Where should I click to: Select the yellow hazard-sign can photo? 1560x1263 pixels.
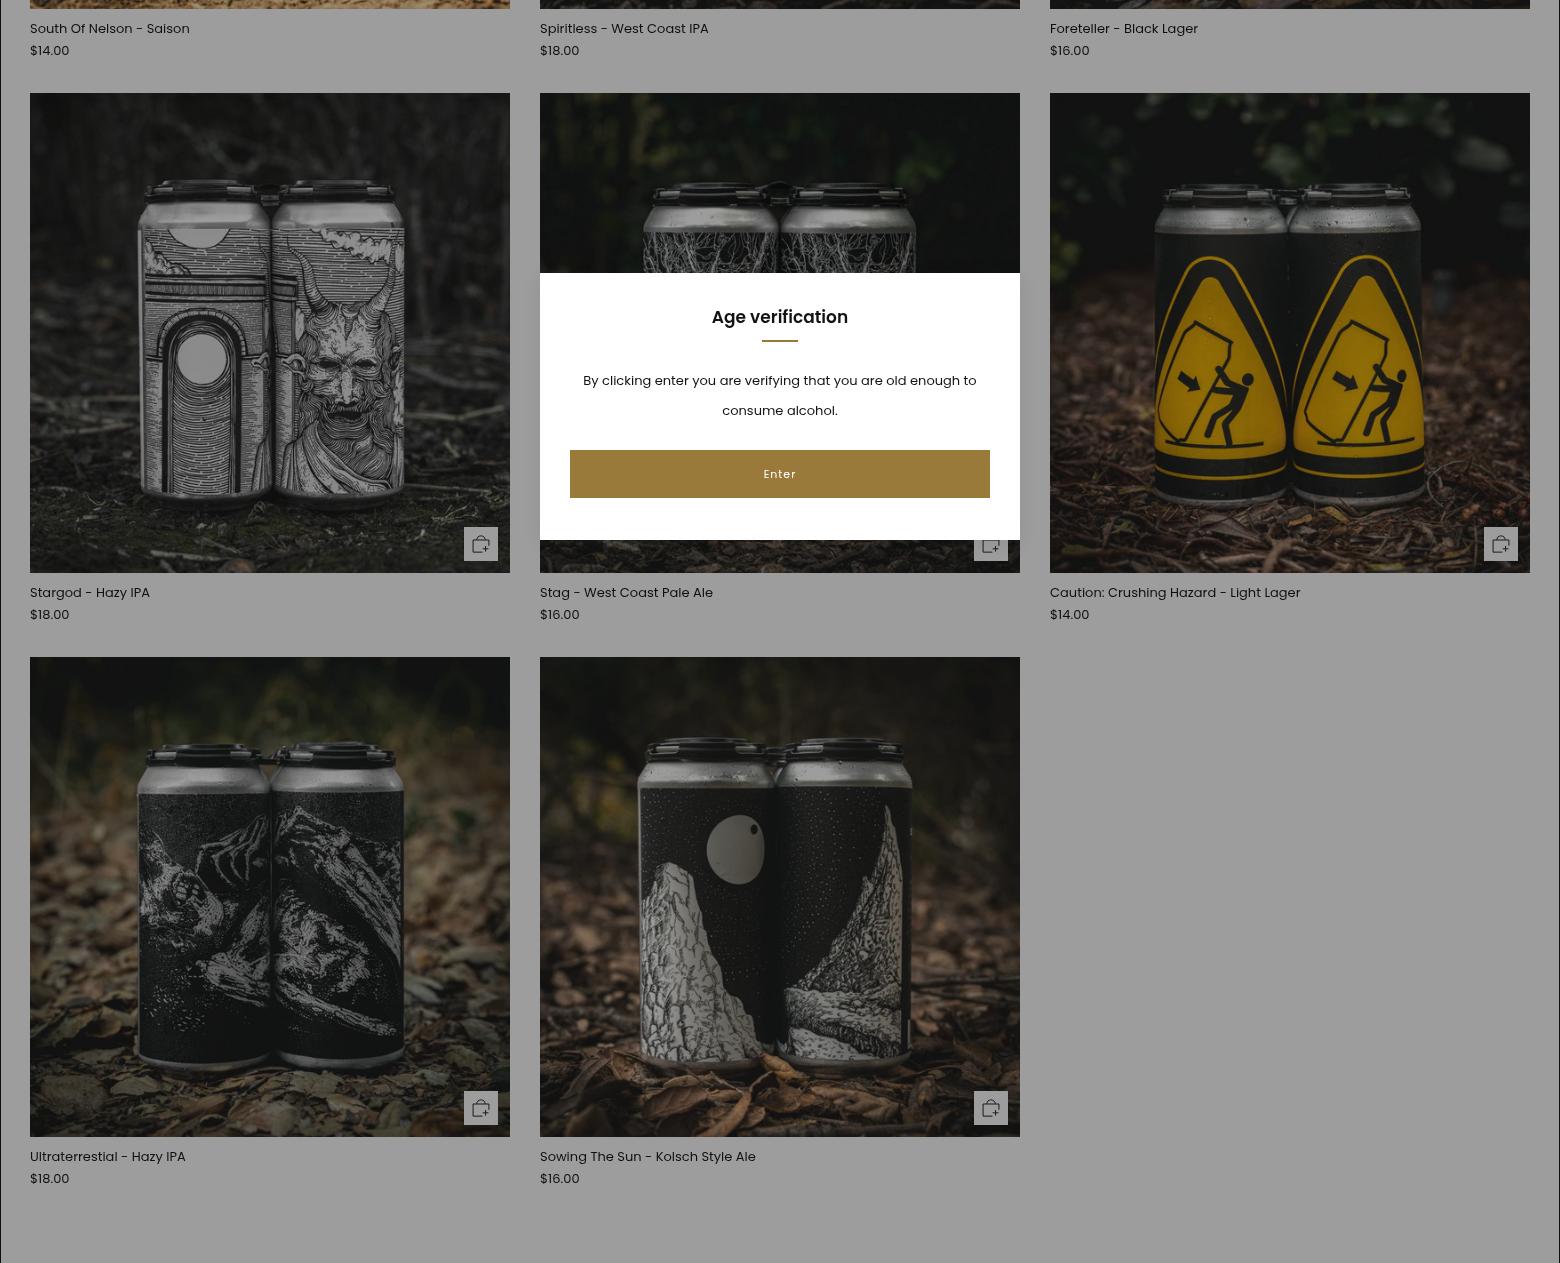tap(1289, 333)
